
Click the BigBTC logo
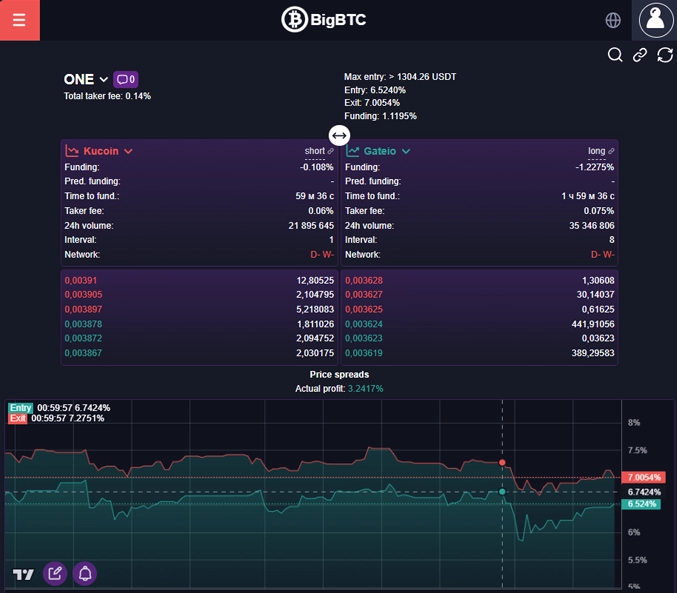click(x=323, y=19)
